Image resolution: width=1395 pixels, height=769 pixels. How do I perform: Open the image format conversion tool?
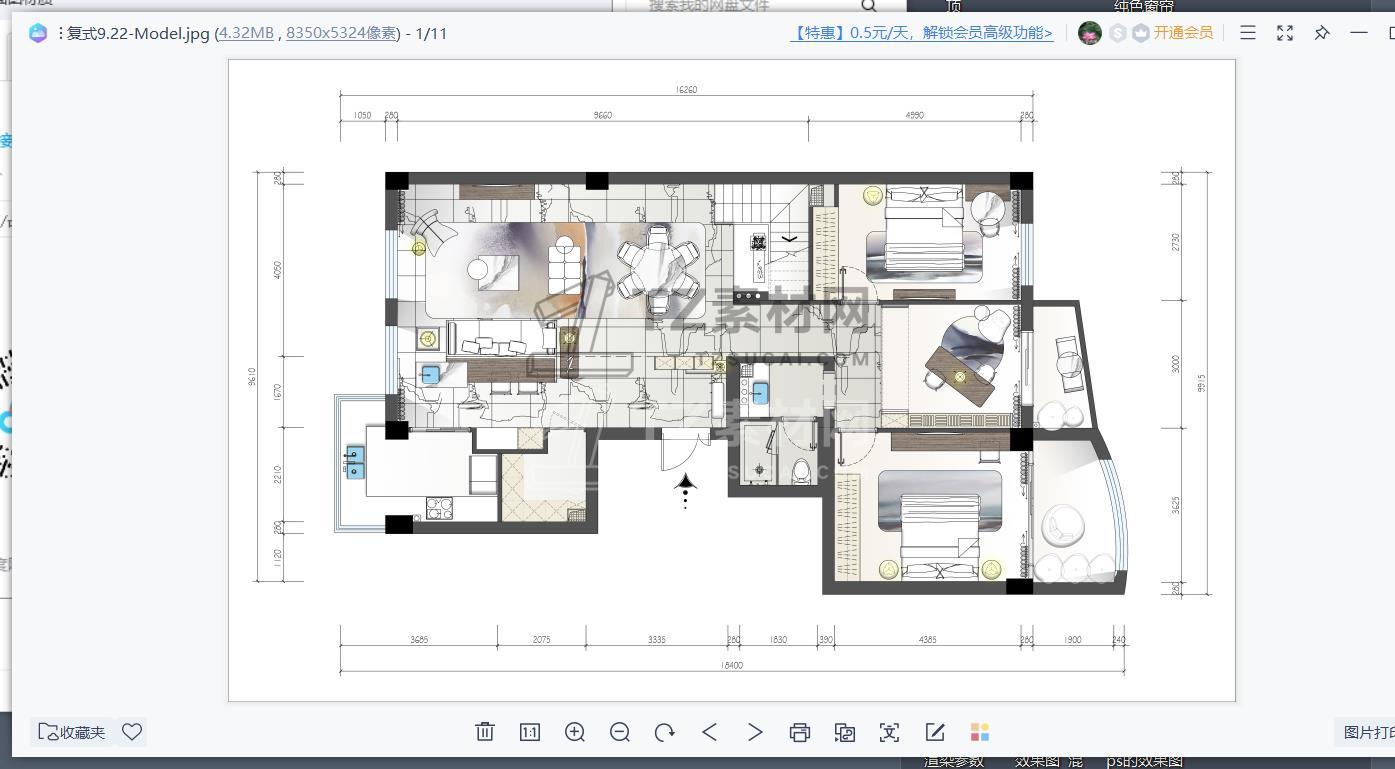pos(845,732)
